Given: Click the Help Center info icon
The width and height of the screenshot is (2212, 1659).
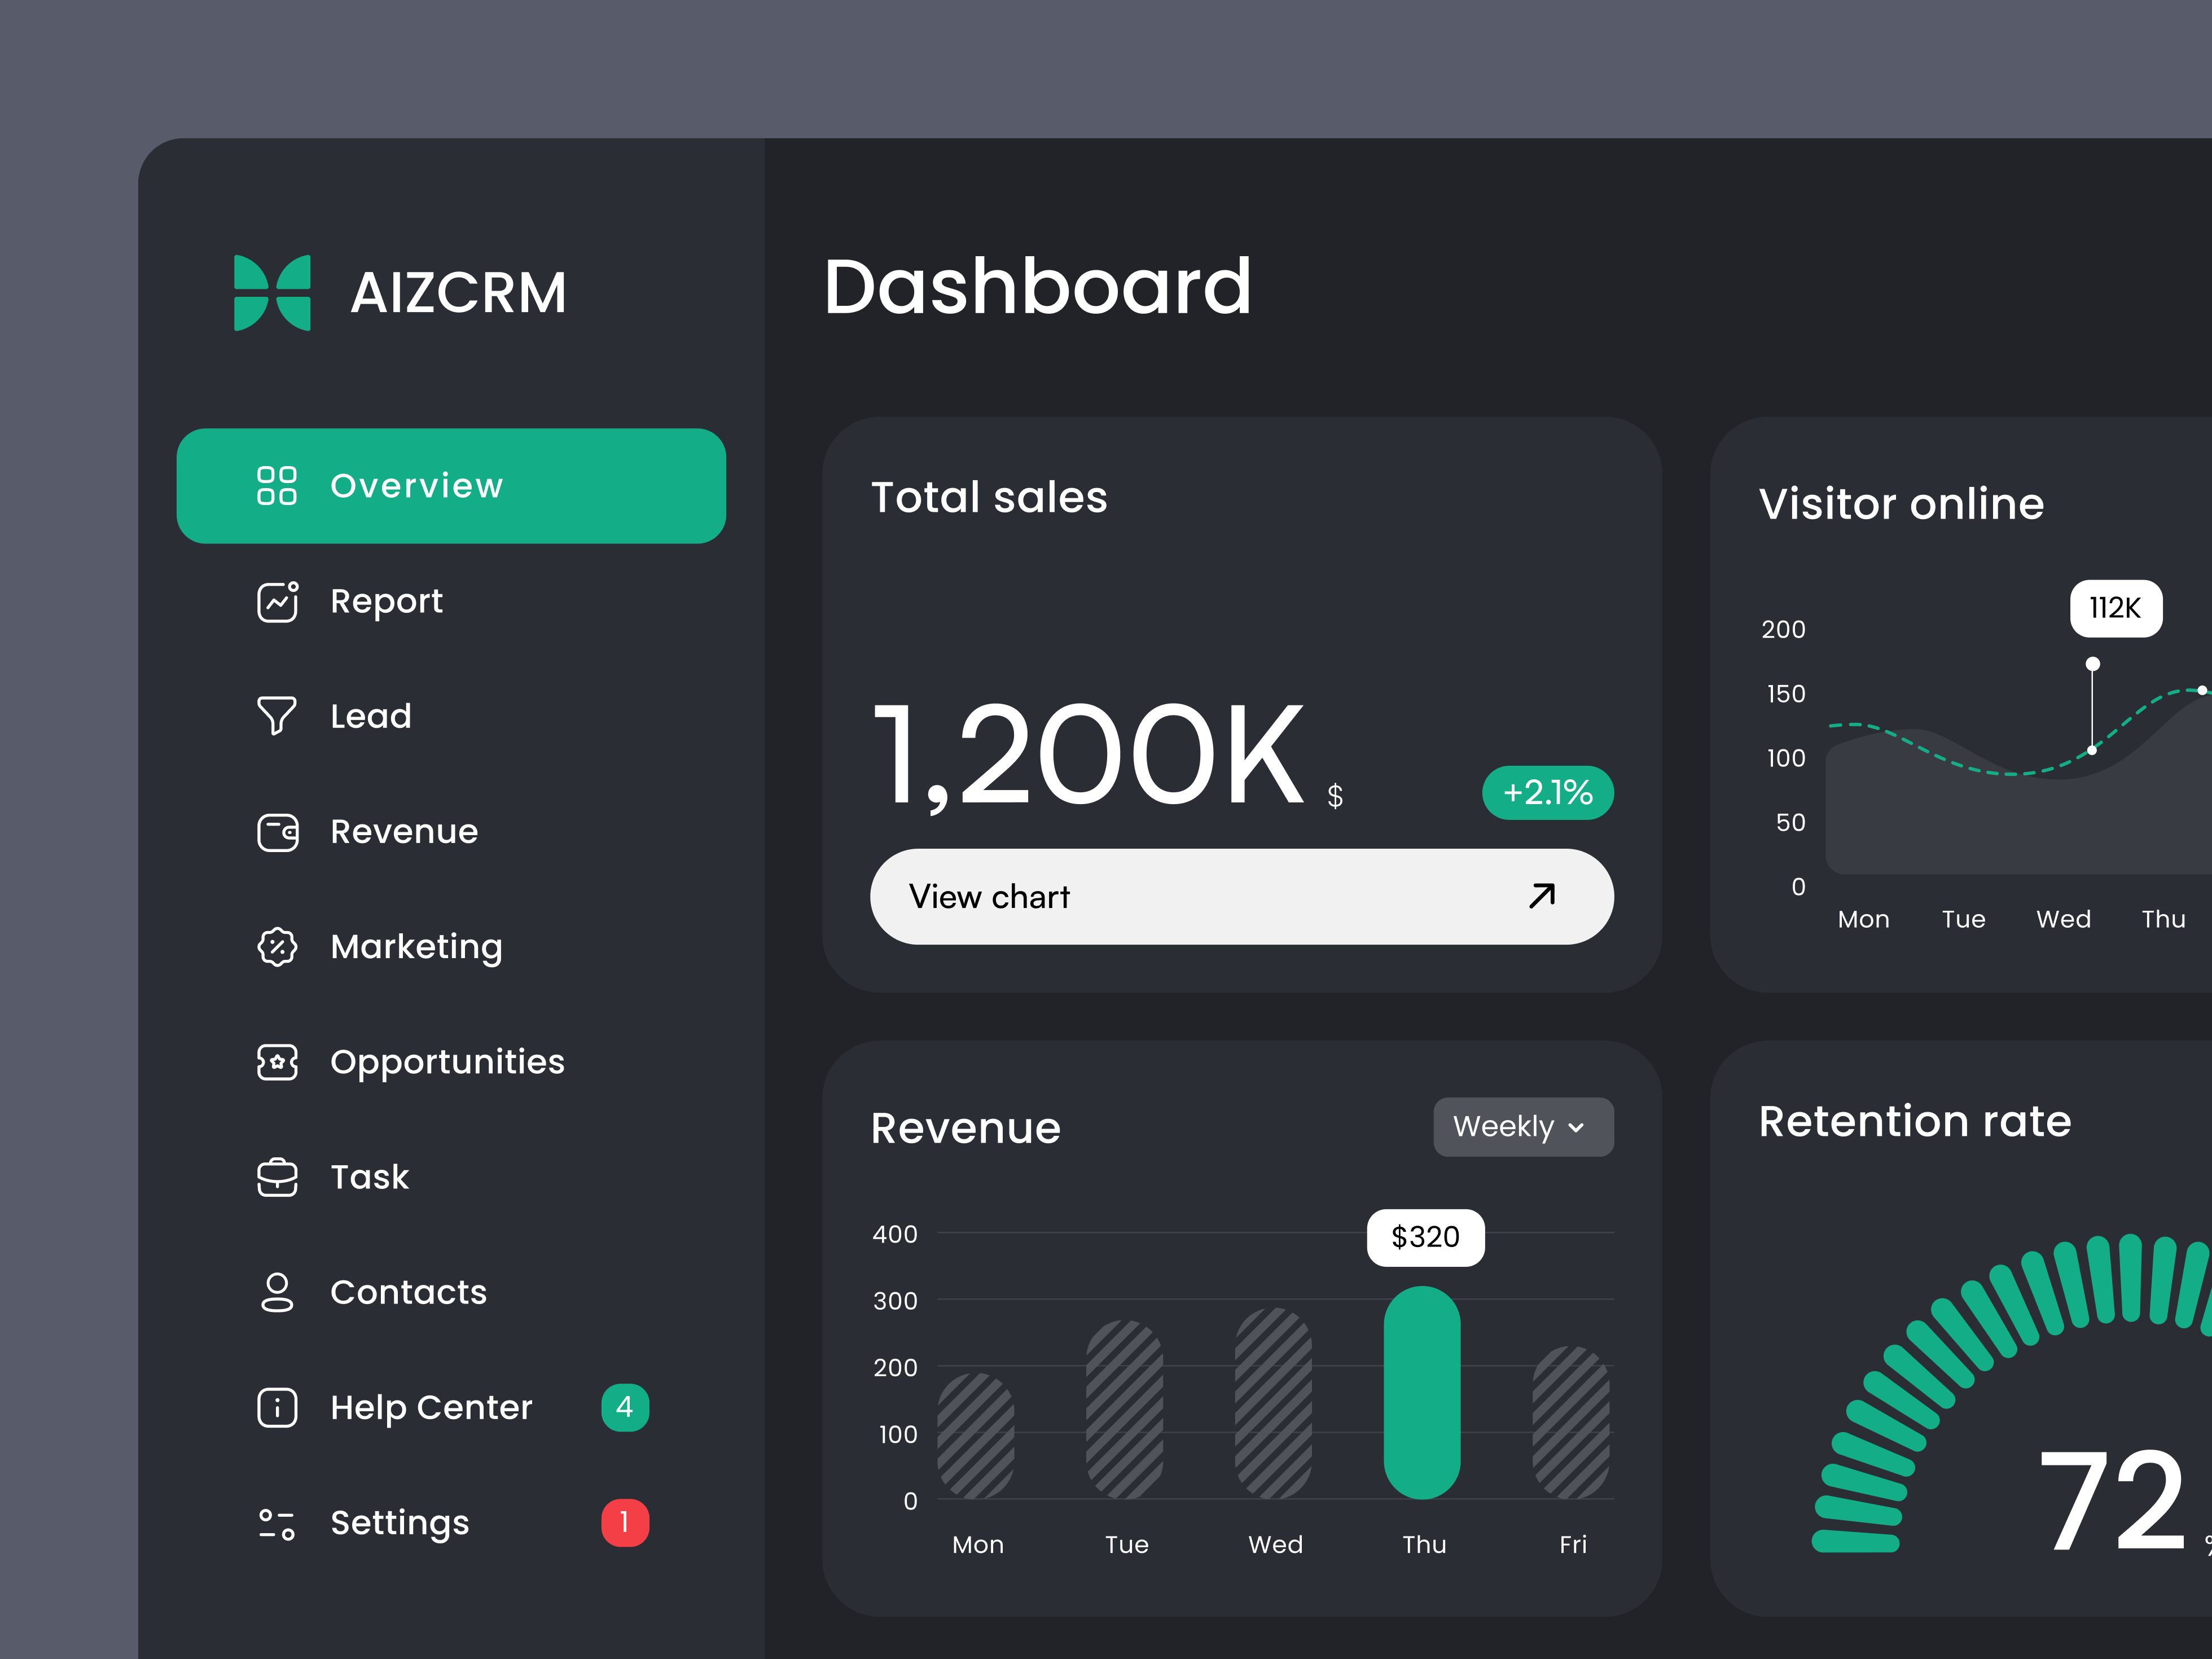Looking at the screenshot, I should (277, 1407).
